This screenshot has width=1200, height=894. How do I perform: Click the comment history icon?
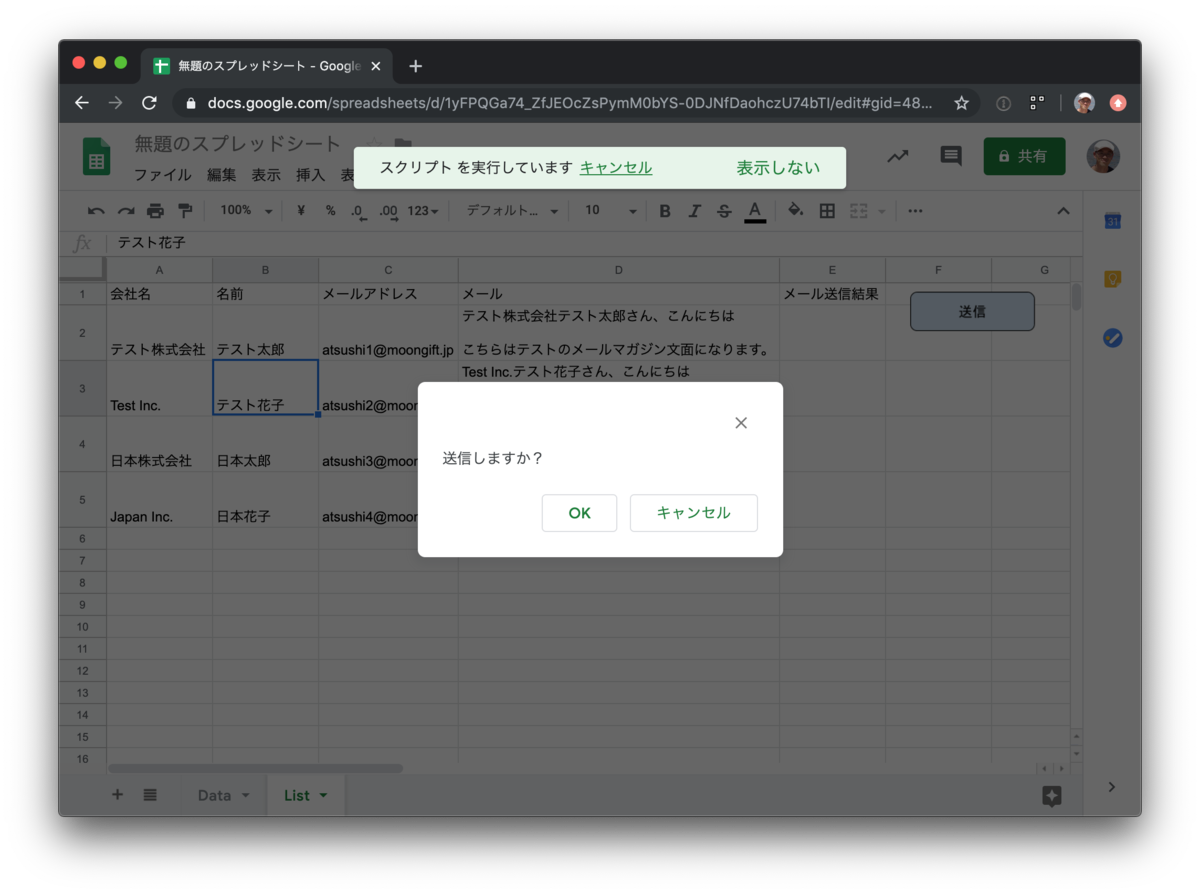click(x=949, y=156)
